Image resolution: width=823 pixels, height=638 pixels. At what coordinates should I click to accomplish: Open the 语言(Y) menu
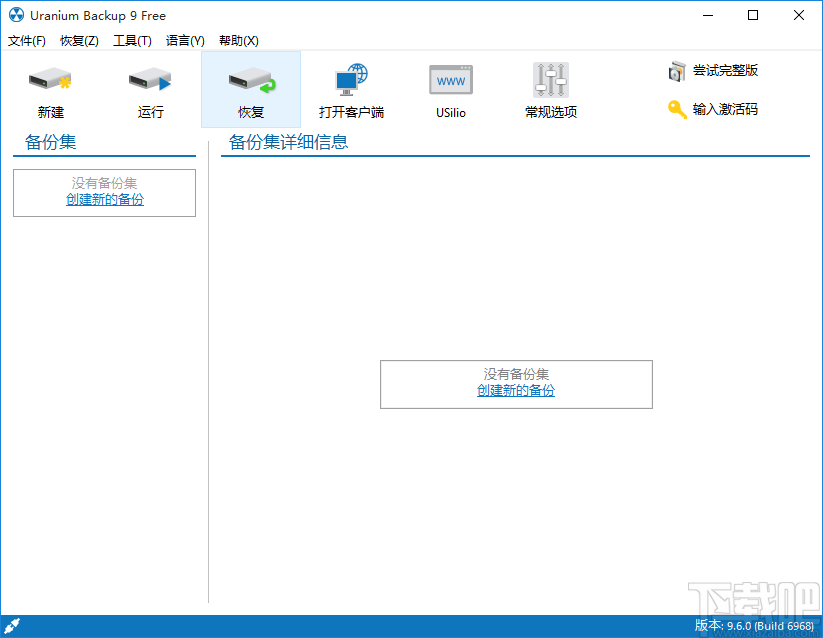(x=184, y=41)
